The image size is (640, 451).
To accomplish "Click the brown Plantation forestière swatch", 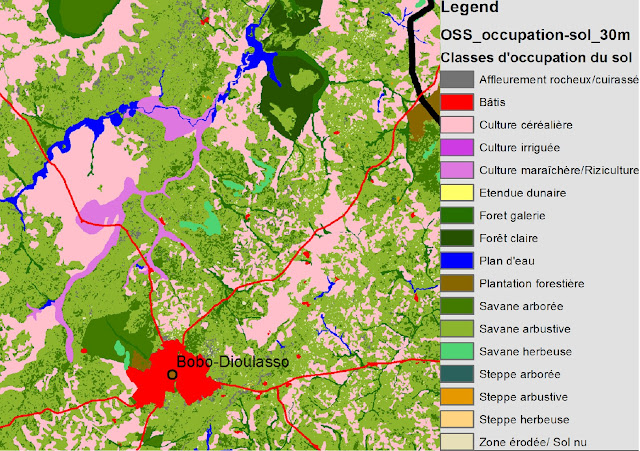I will point(457,283).
